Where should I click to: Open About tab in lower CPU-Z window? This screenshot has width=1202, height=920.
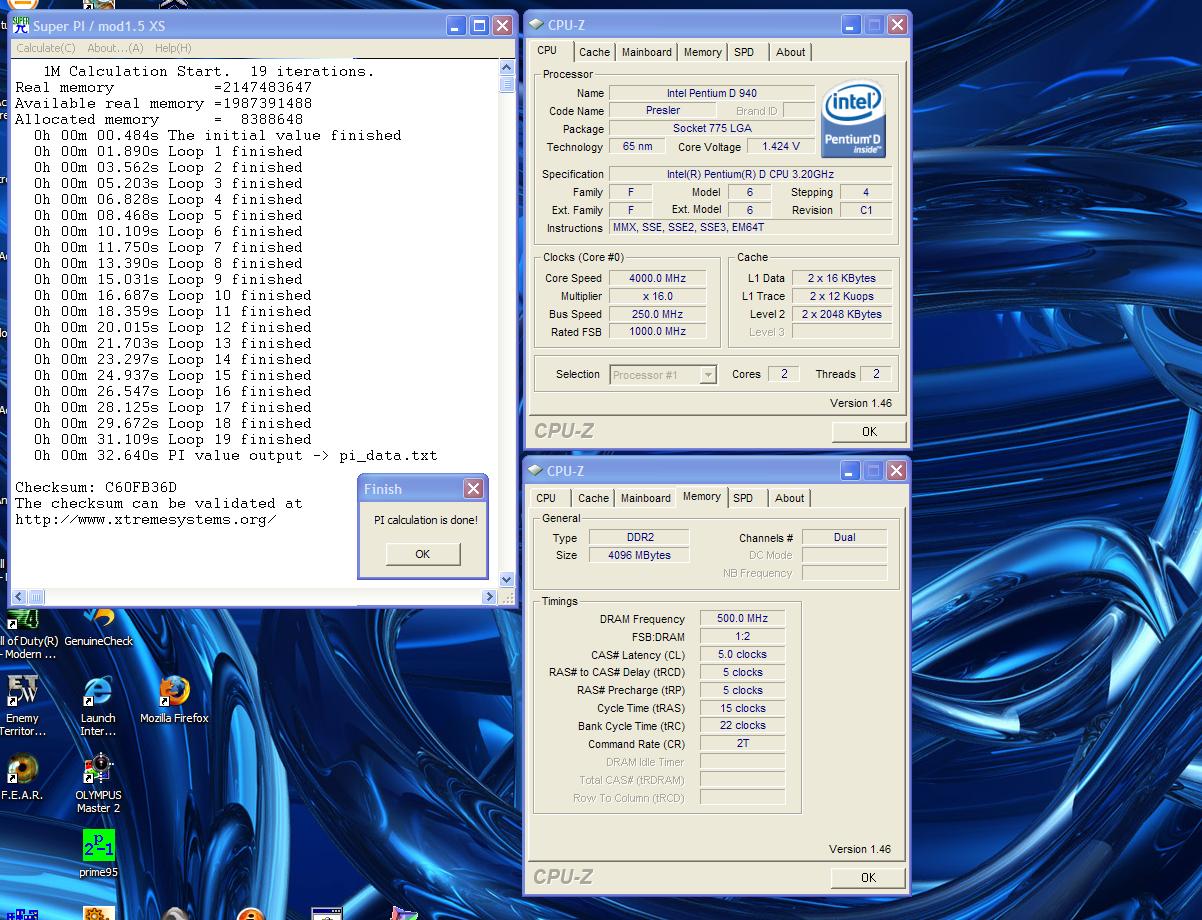click(x=790, y=498)
